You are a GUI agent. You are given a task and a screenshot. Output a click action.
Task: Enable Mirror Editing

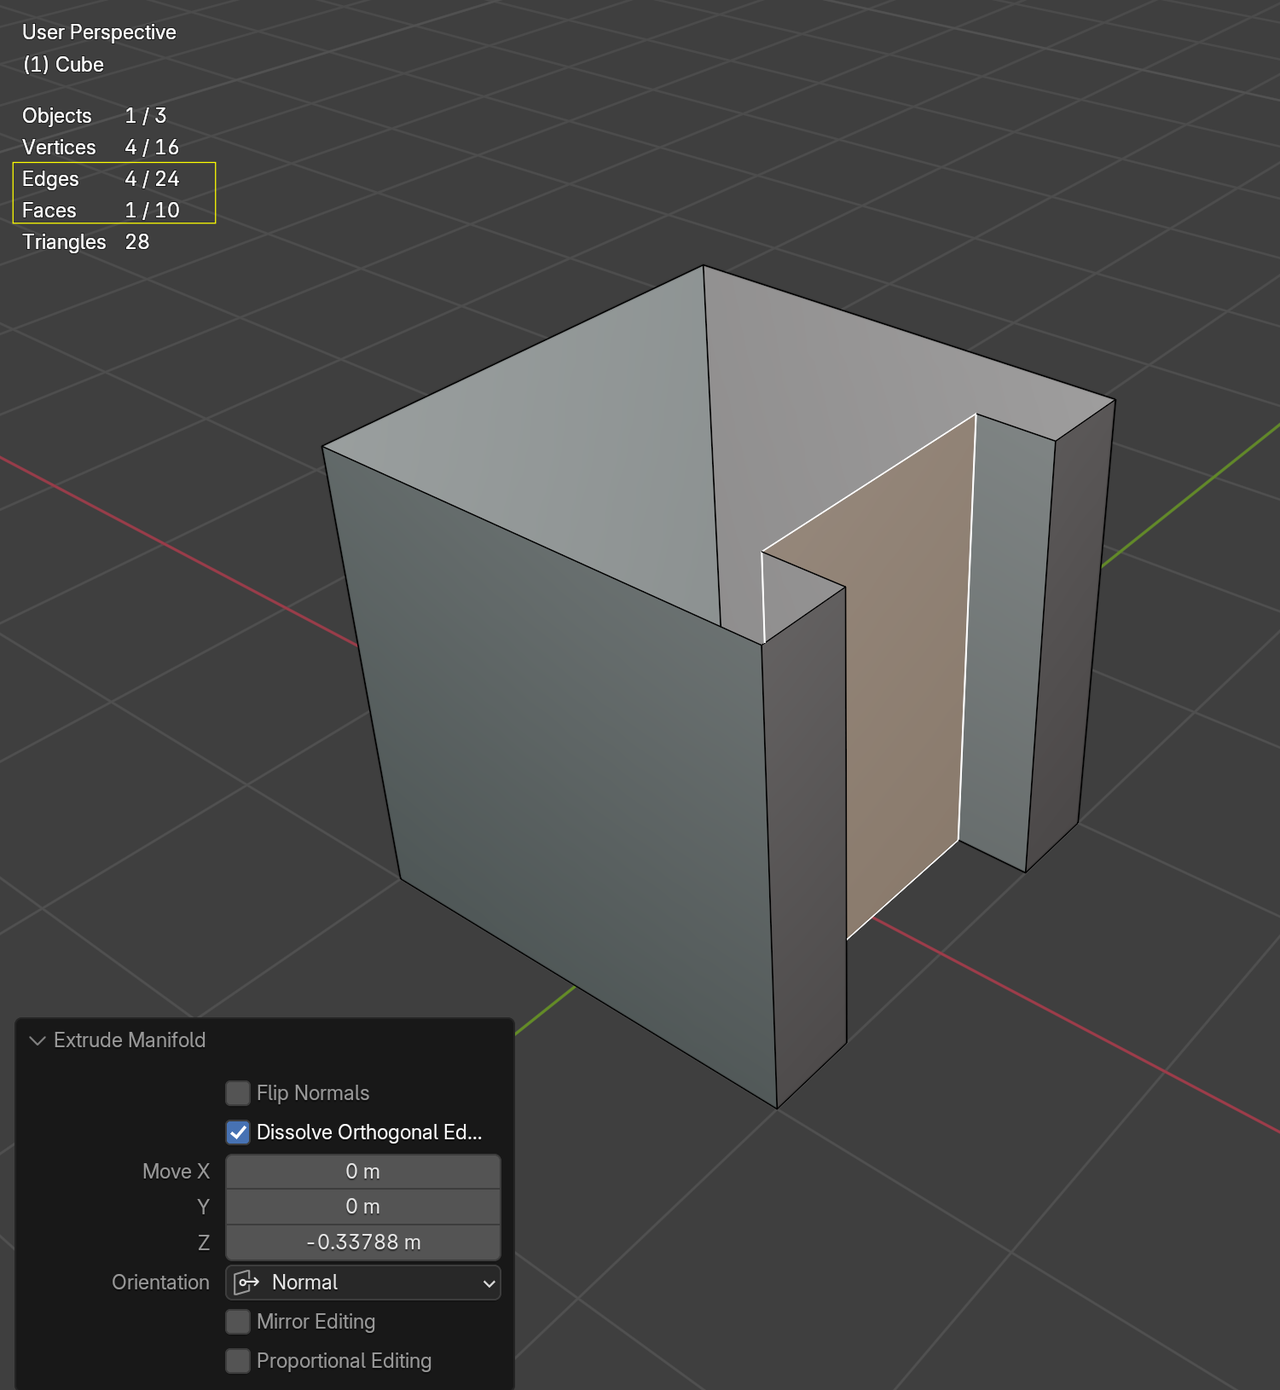(238, 1321)
